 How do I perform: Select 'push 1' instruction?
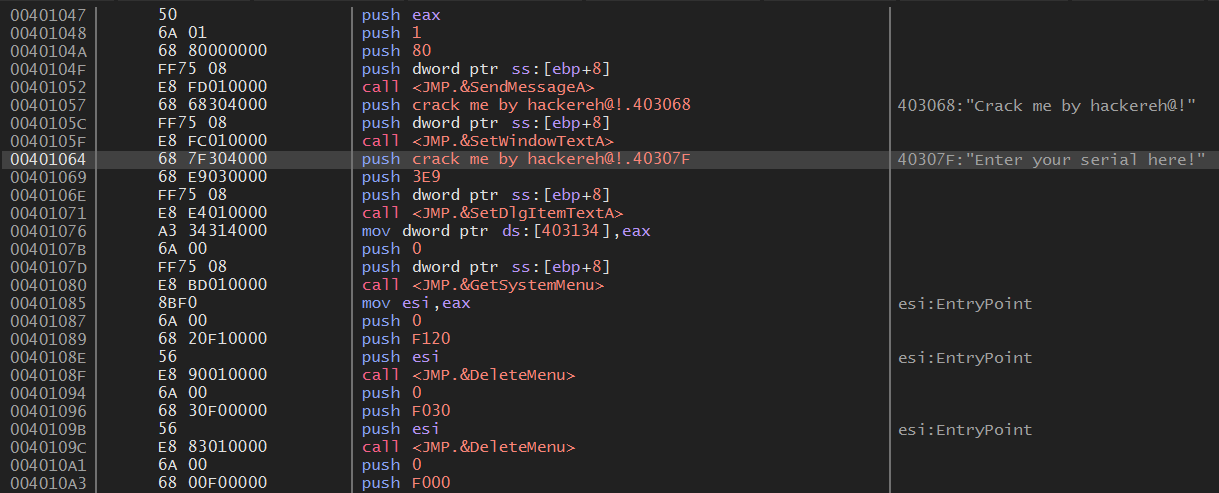coord(390,32)
